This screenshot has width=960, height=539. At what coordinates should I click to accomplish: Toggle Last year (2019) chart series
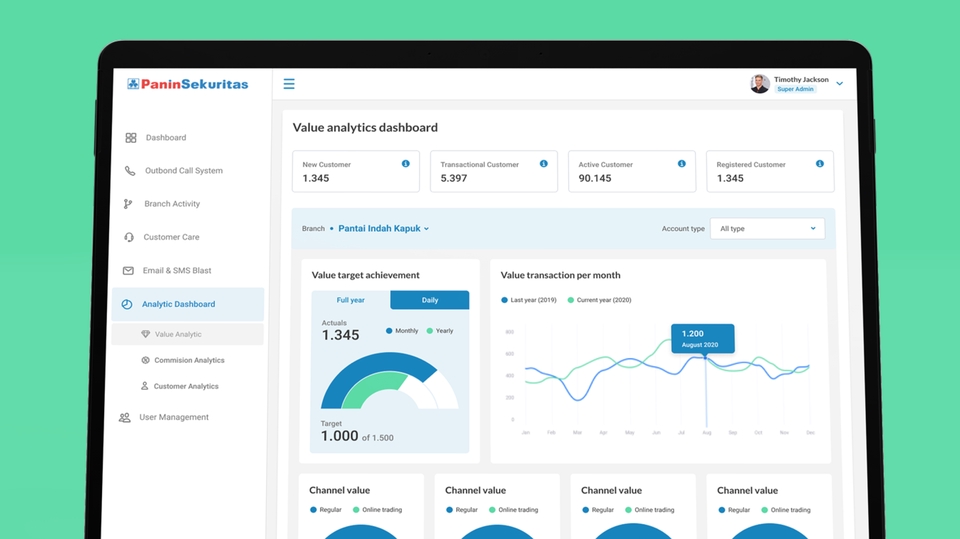coord(532,300)
